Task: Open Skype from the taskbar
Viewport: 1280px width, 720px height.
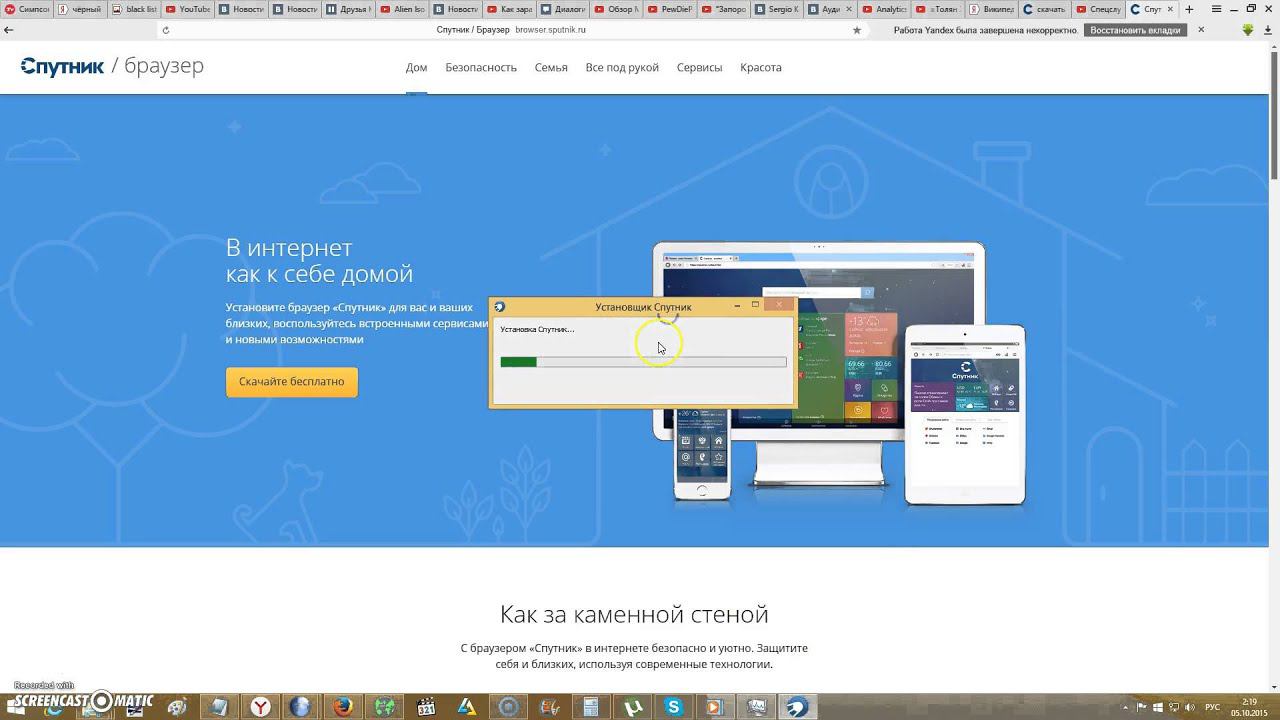Action: [x=672, y=707]
